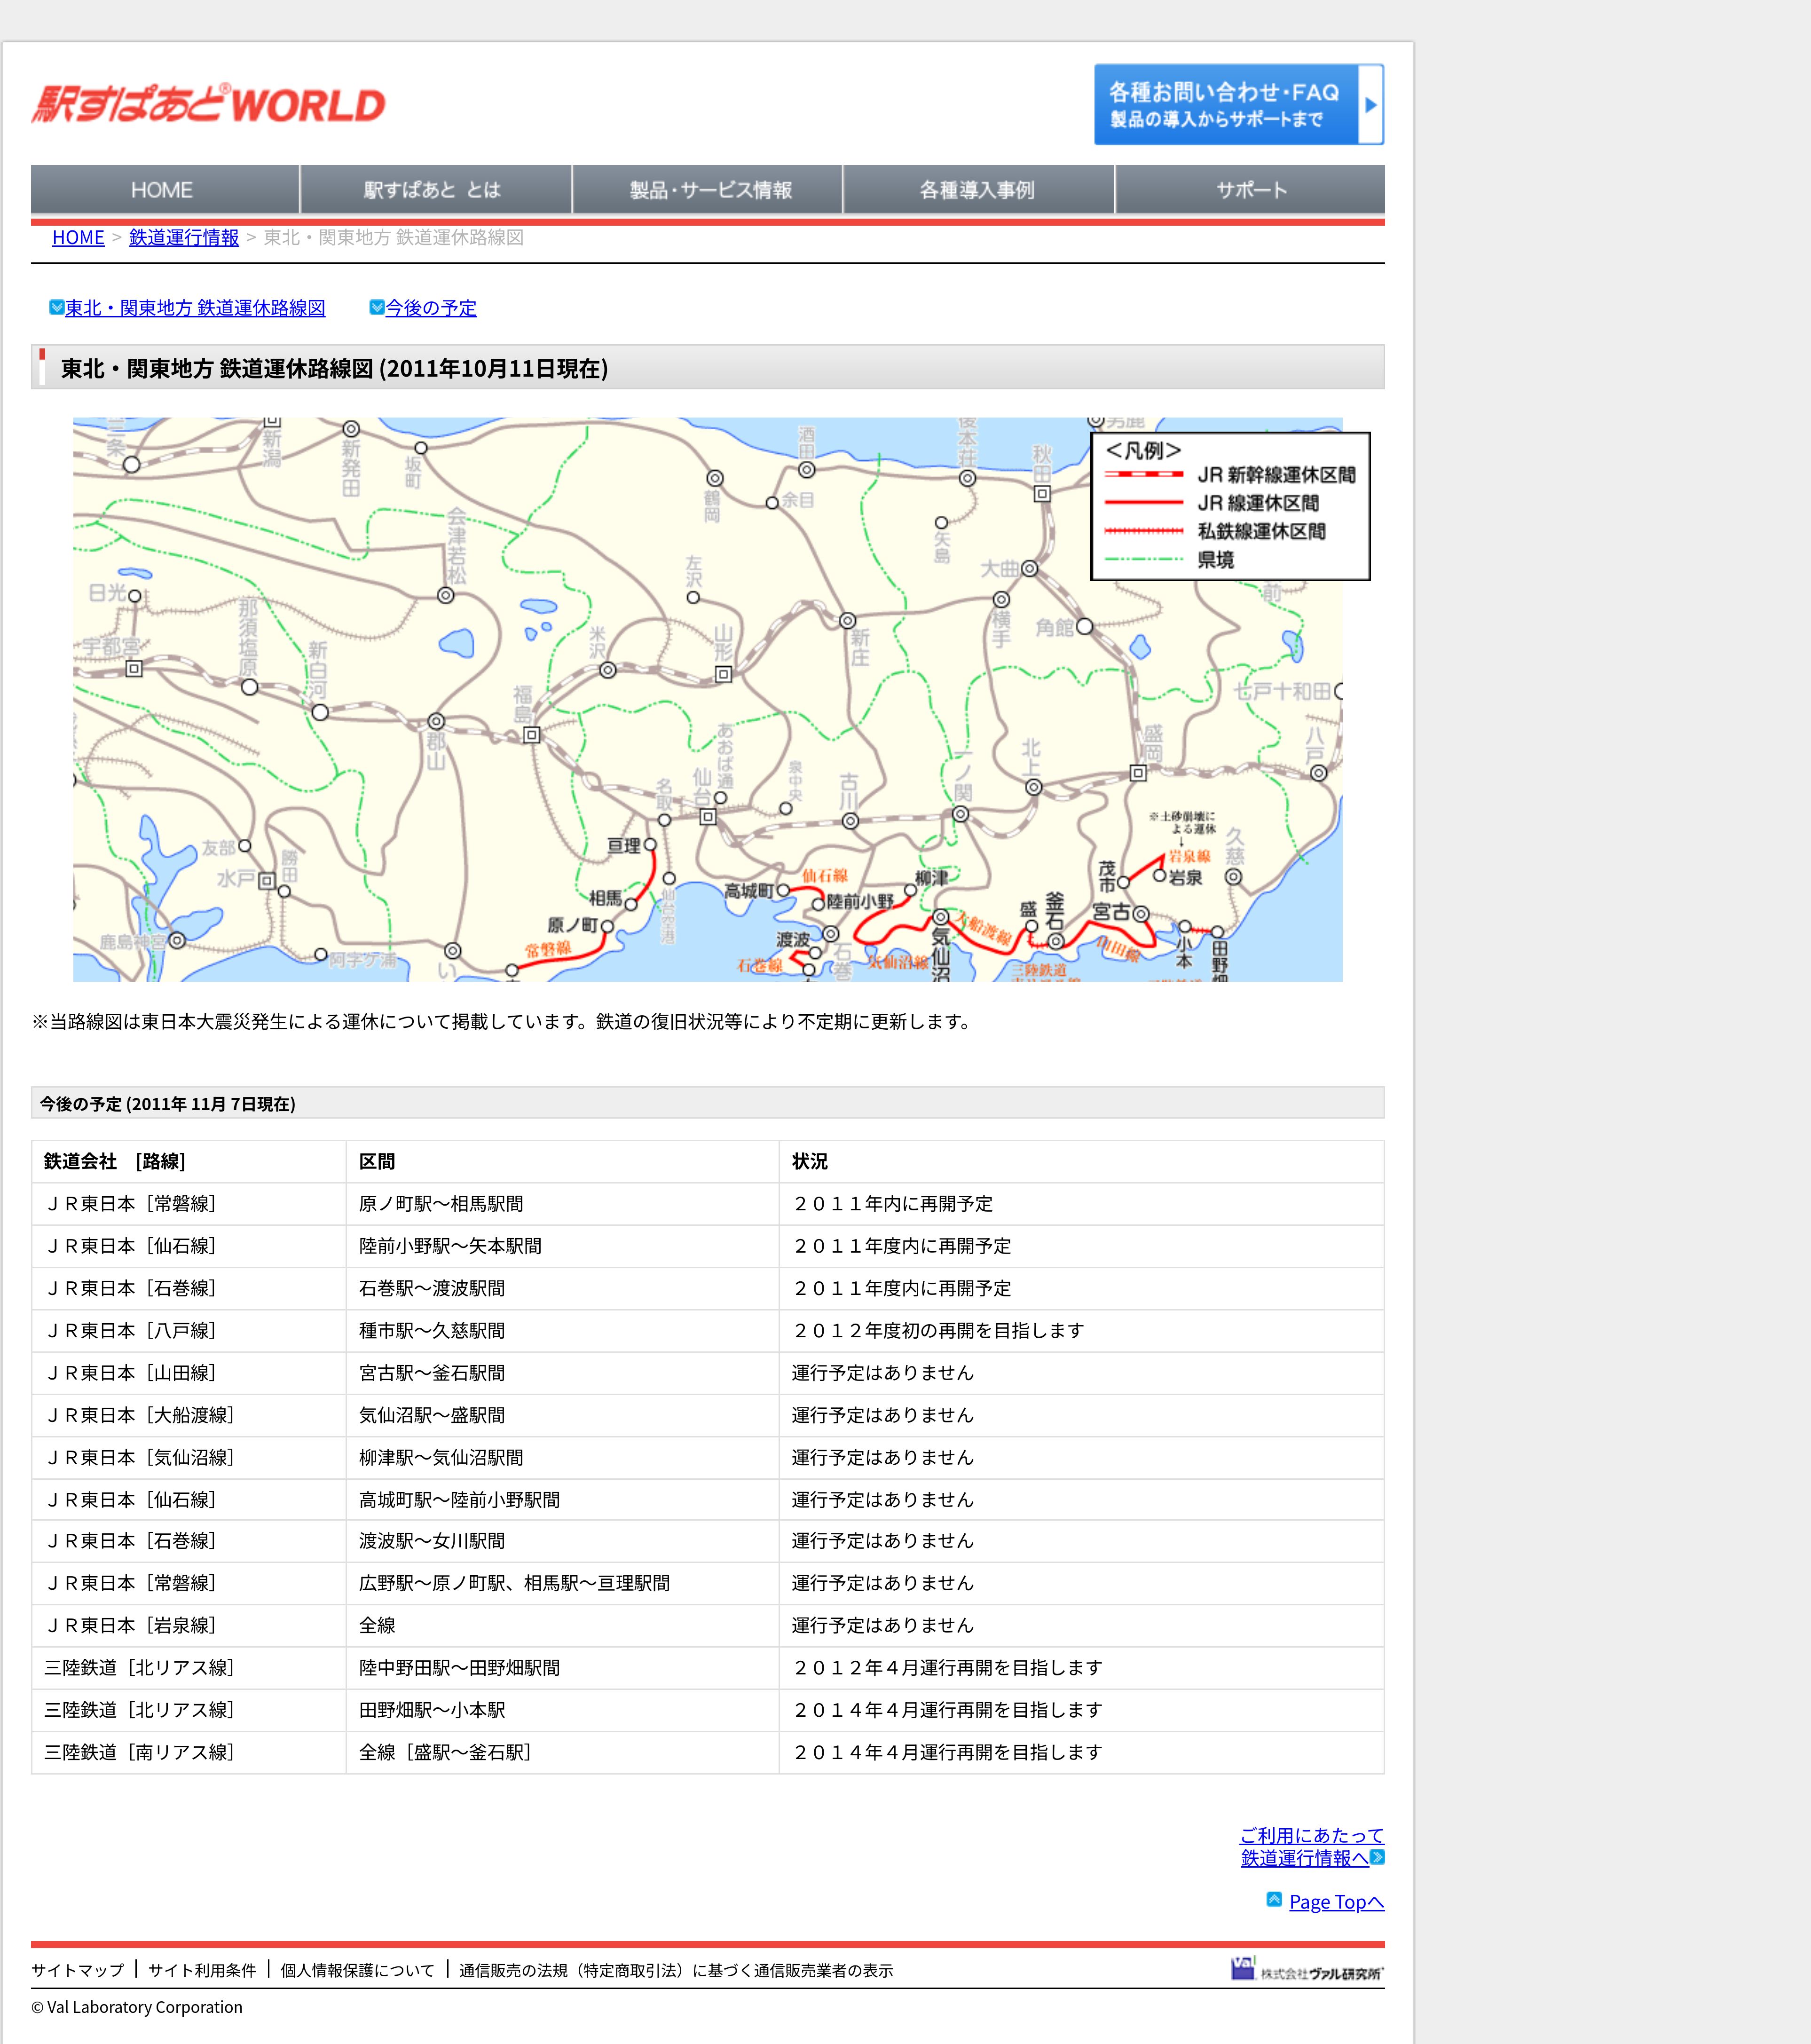Click HOME breadcrumb link
Viewport: 1811px width, 2044px height.
click(78, 238)
